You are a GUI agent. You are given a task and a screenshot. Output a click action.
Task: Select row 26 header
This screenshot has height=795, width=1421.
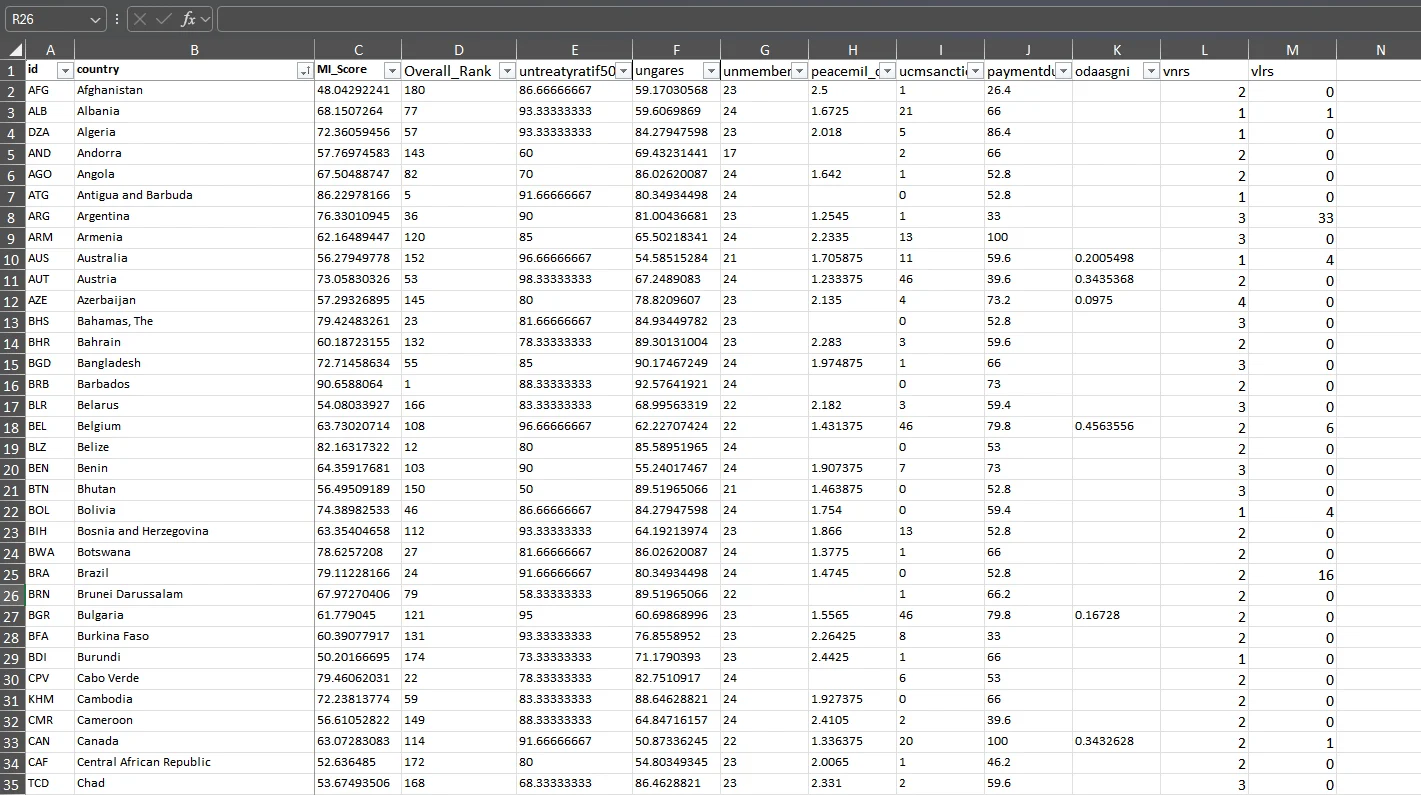coord(12,594)
